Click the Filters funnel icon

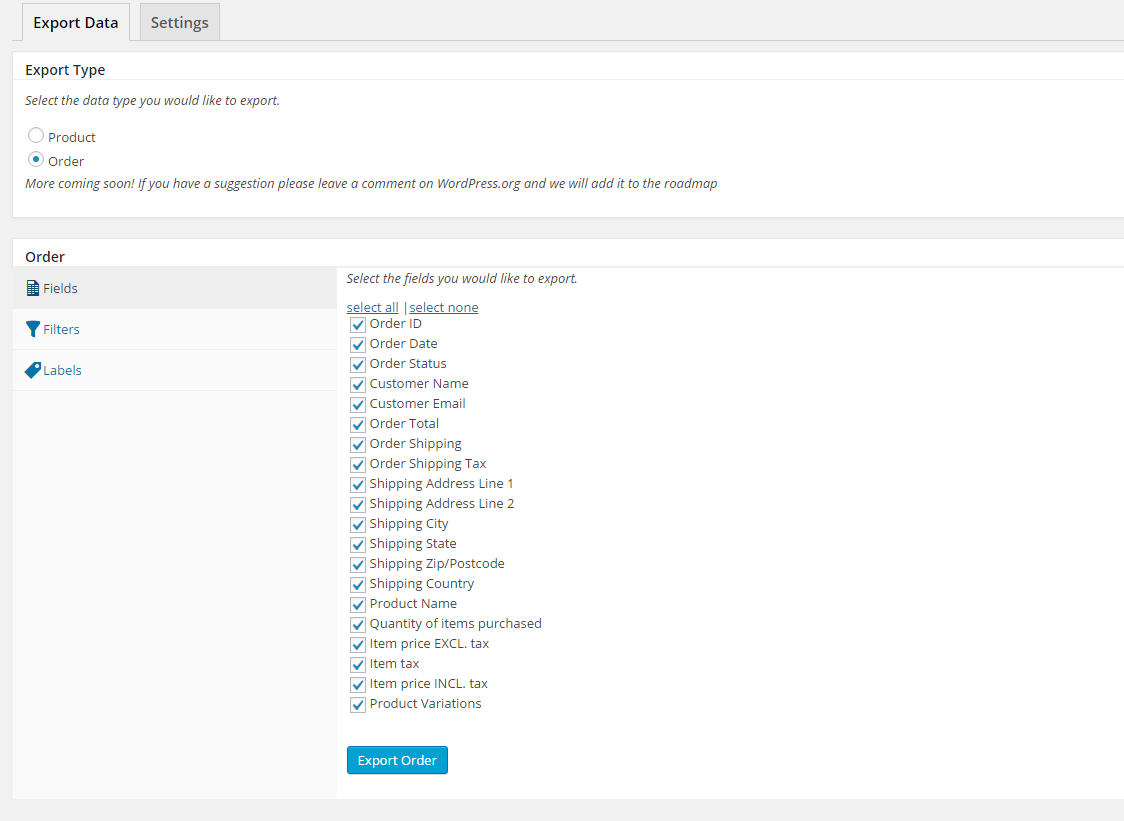pos(33,329)
